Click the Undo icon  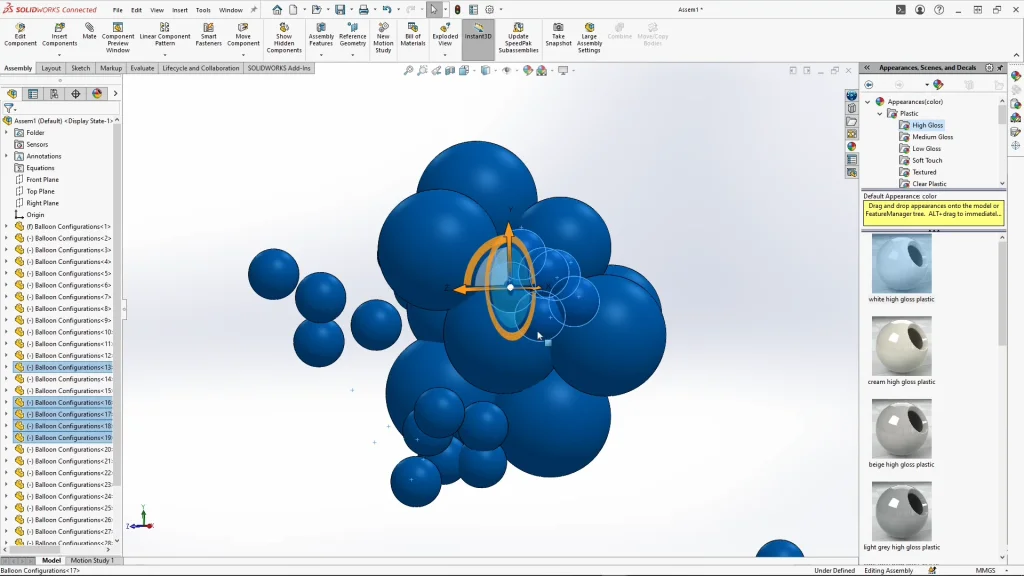click(x=387, y=10)
